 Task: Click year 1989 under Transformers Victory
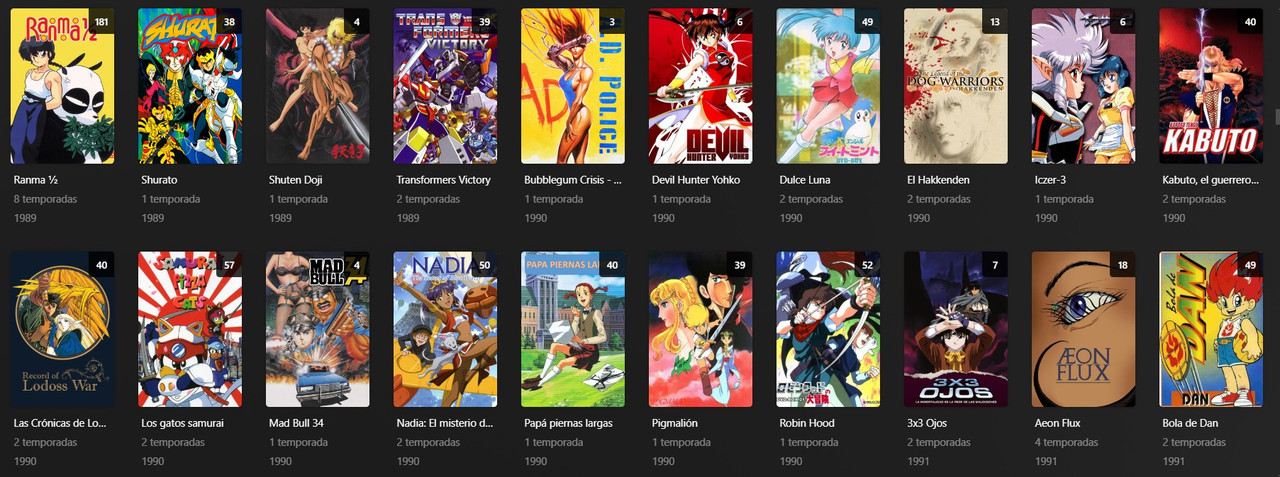coord(408,218)
